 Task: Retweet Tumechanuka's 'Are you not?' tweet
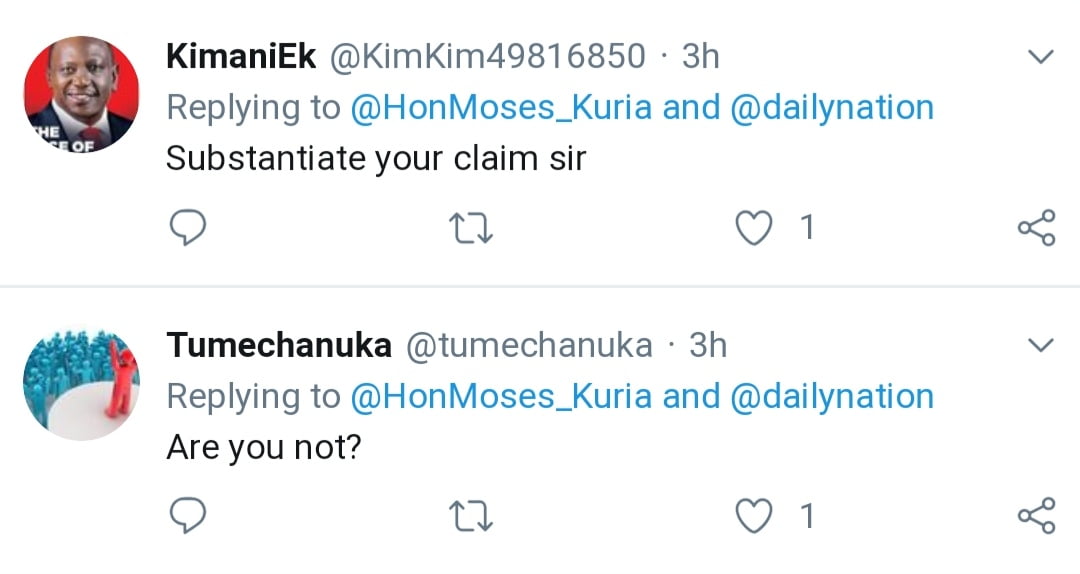click(470, 516)
